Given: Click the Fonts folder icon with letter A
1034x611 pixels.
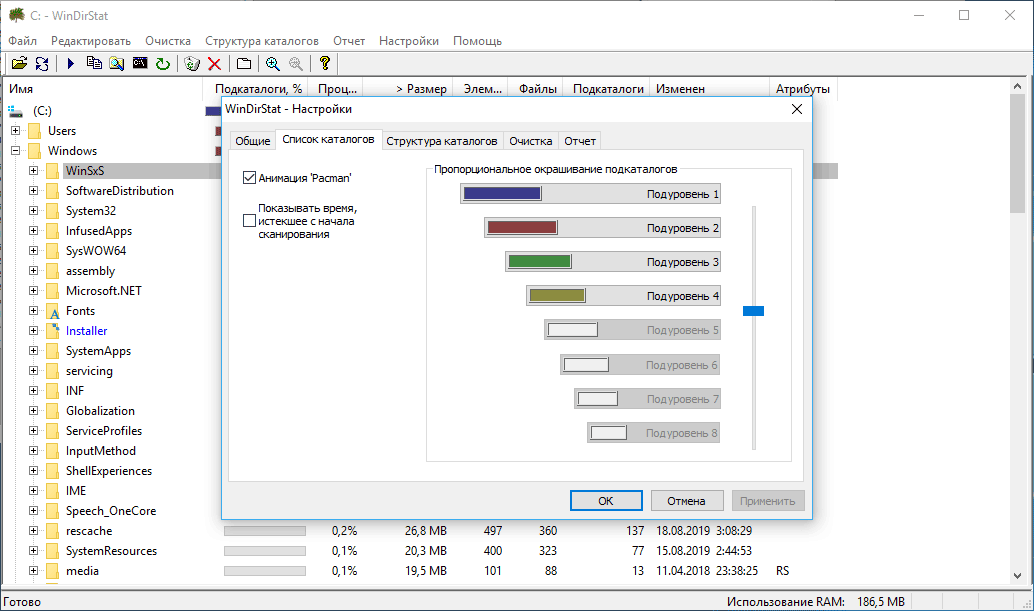Looking at the screenshot, I should [x=53, y=311].
